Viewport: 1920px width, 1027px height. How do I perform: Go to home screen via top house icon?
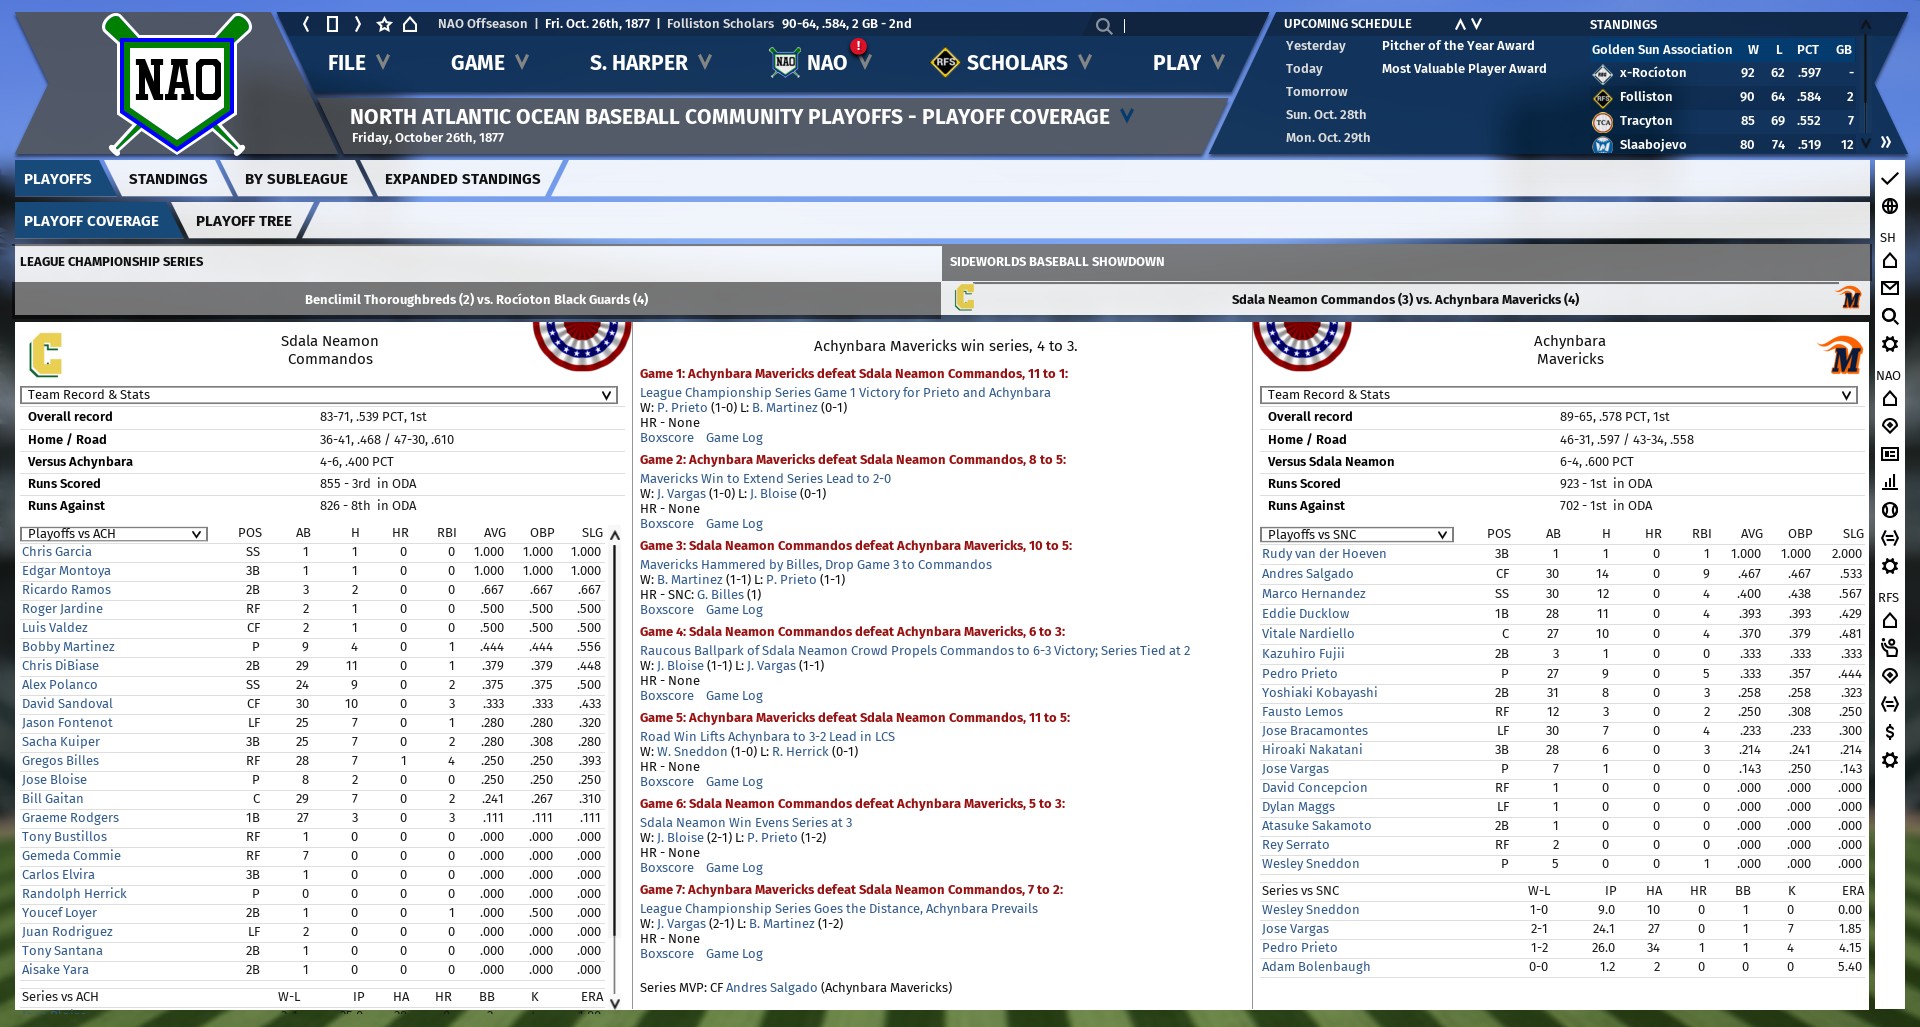(410, 24)
